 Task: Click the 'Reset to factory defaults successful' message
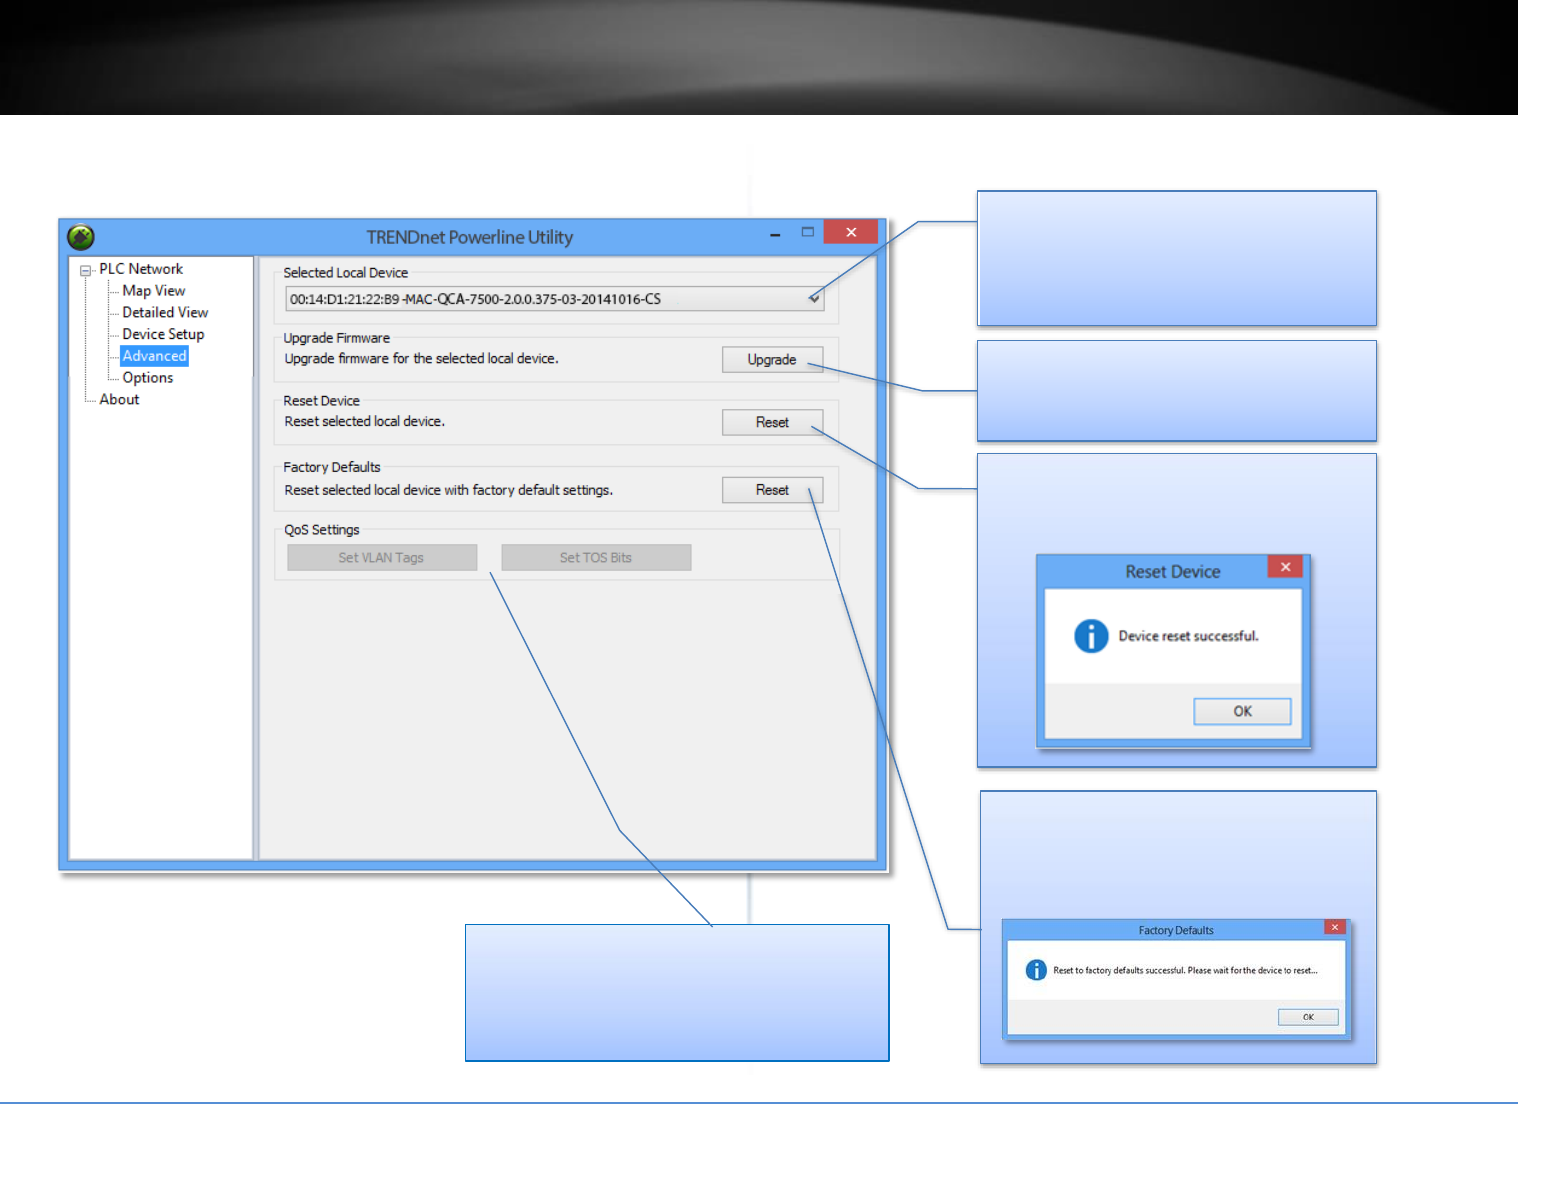coord(1185,970)
